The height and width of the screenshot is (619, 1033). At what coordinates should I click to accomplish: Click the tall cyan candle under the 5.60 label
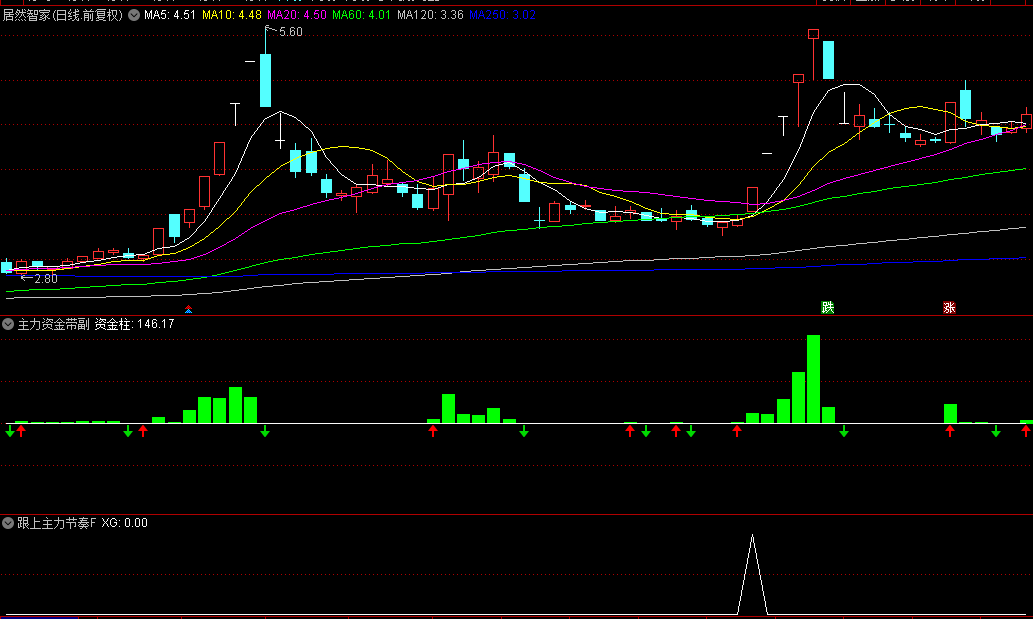tap(265, 80)
